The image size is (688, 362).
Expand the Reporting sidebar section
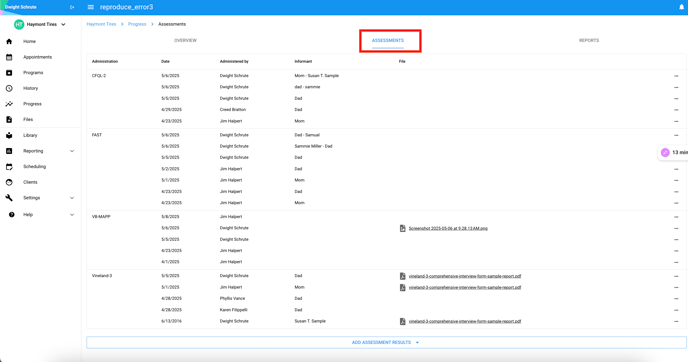[72, 151]
